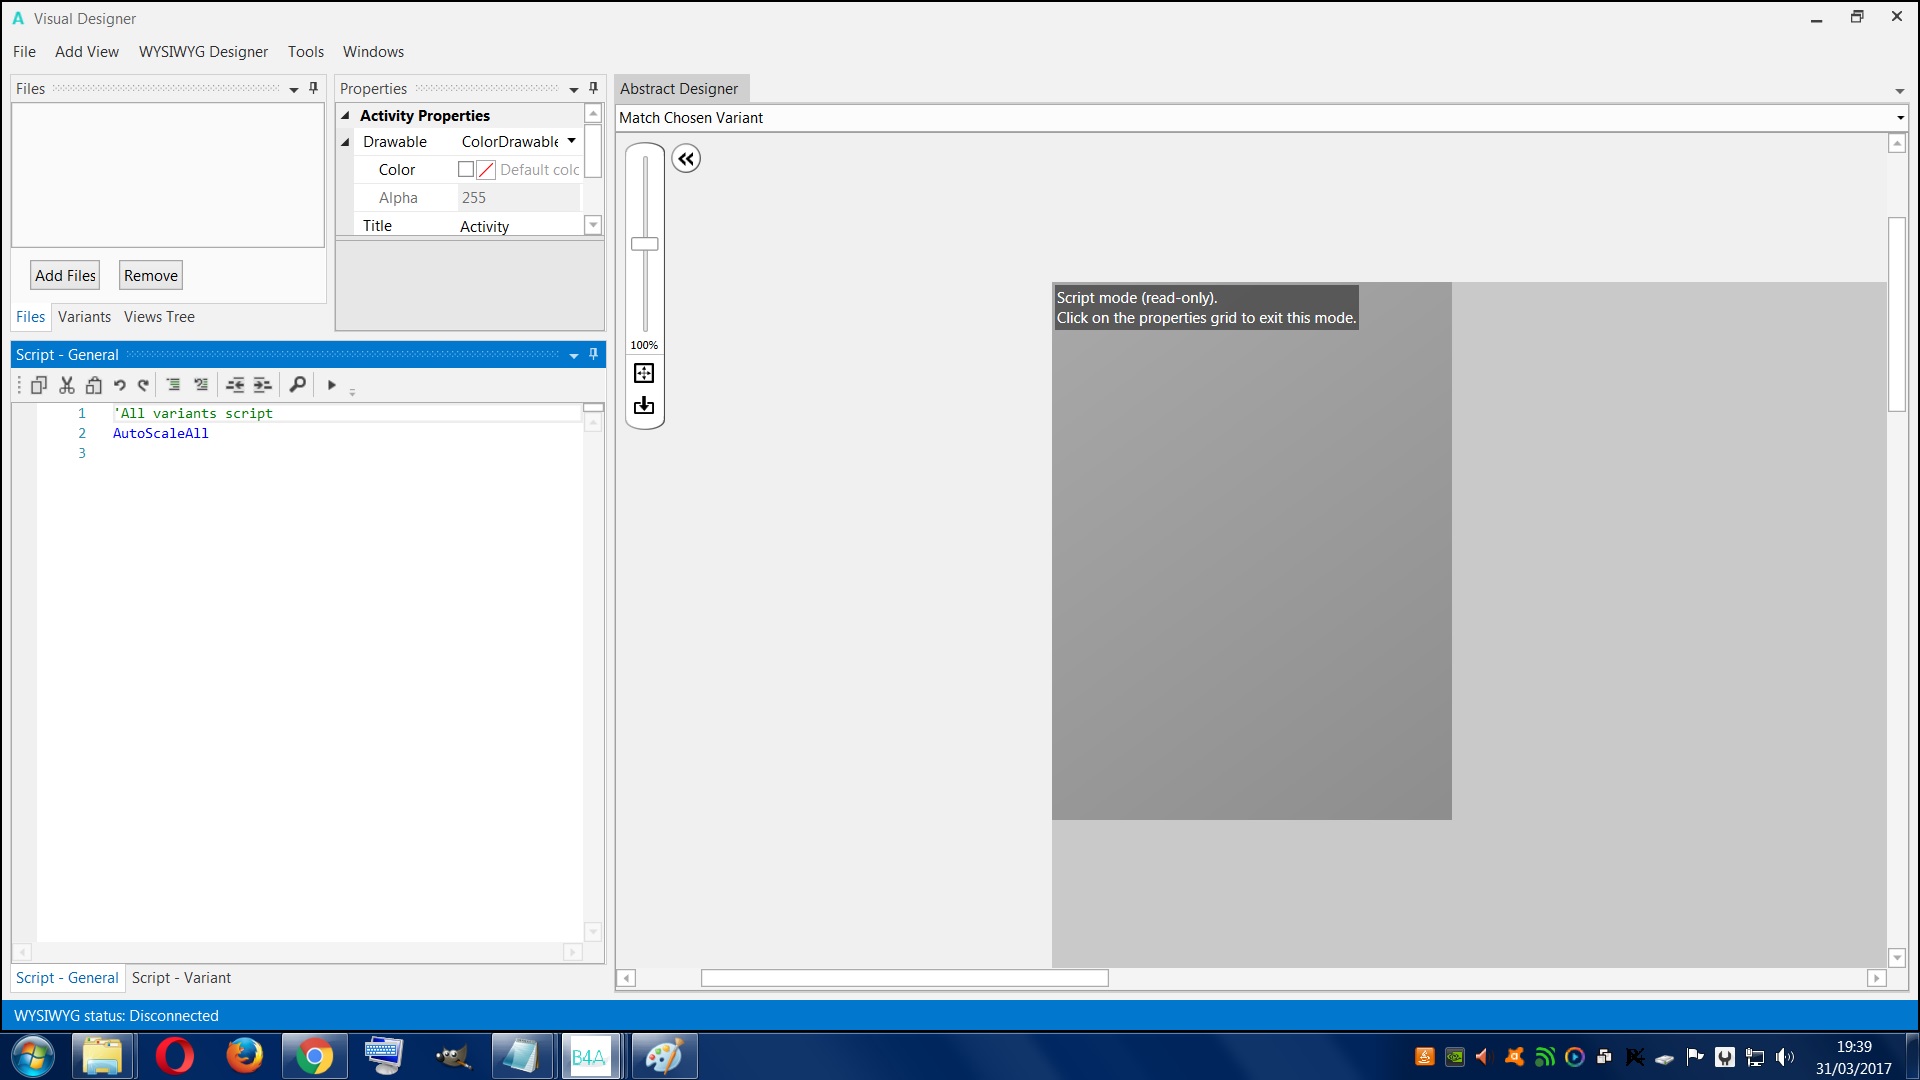The width and height of the screenshot is (1920, 1080).
Task: Pin the Script - General panel
Action: (x=593, y=354)
